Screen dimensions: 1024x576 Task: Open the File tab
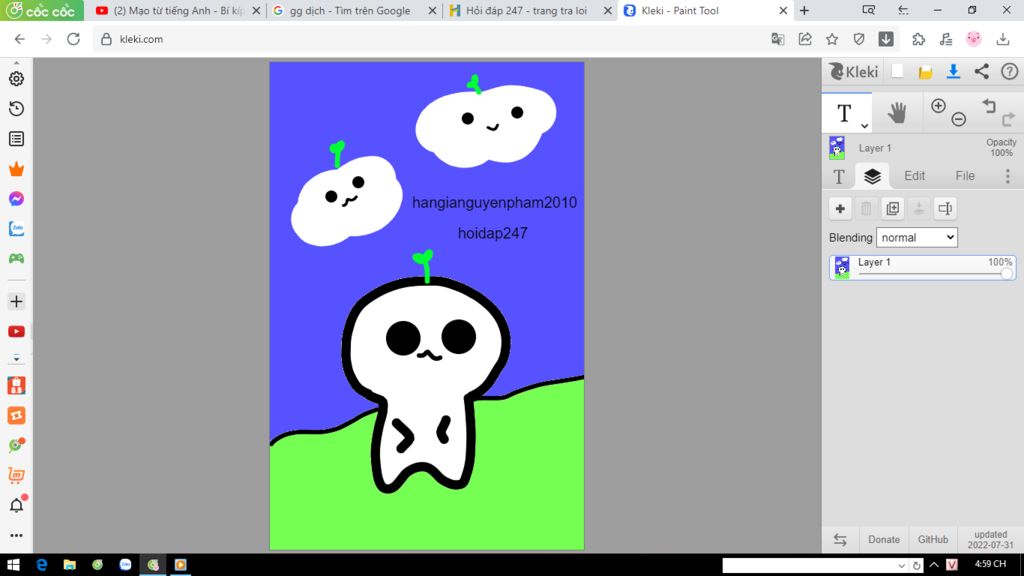click(x=965, y=176)
